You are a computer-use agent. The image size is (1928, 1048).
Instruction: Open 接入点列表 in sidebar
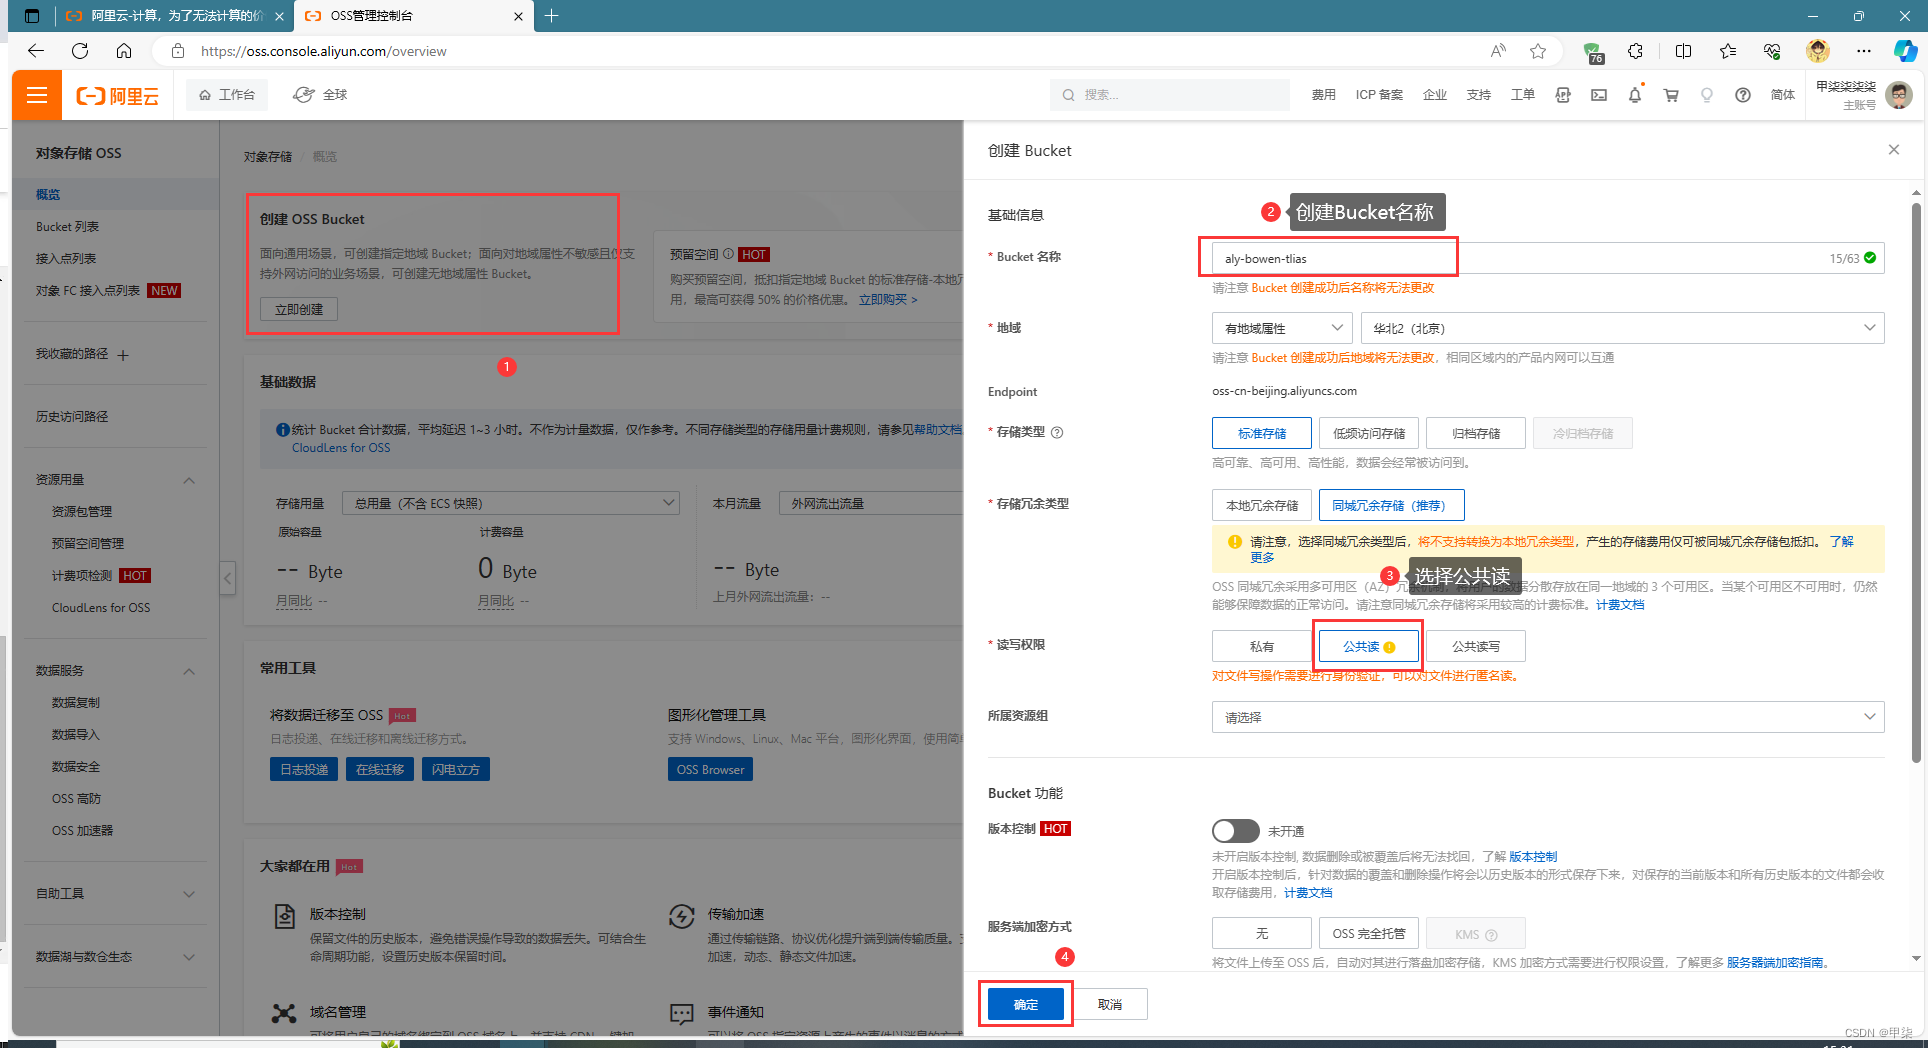coord(66,259)
